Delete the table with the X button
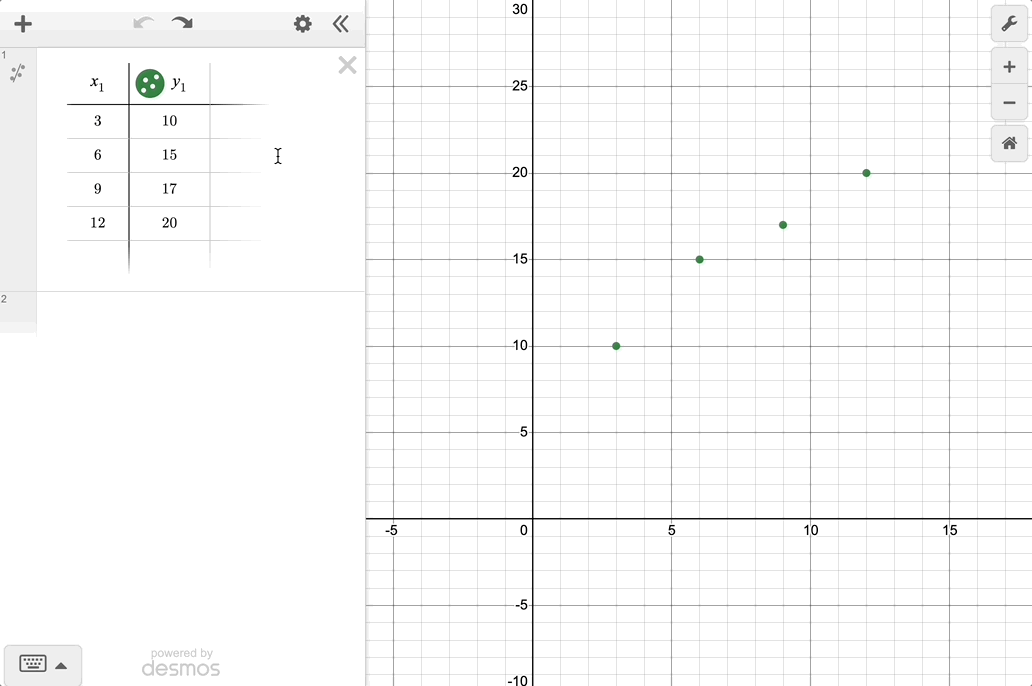Screen dimensions: 1032x686 click(x=347, y=66)
